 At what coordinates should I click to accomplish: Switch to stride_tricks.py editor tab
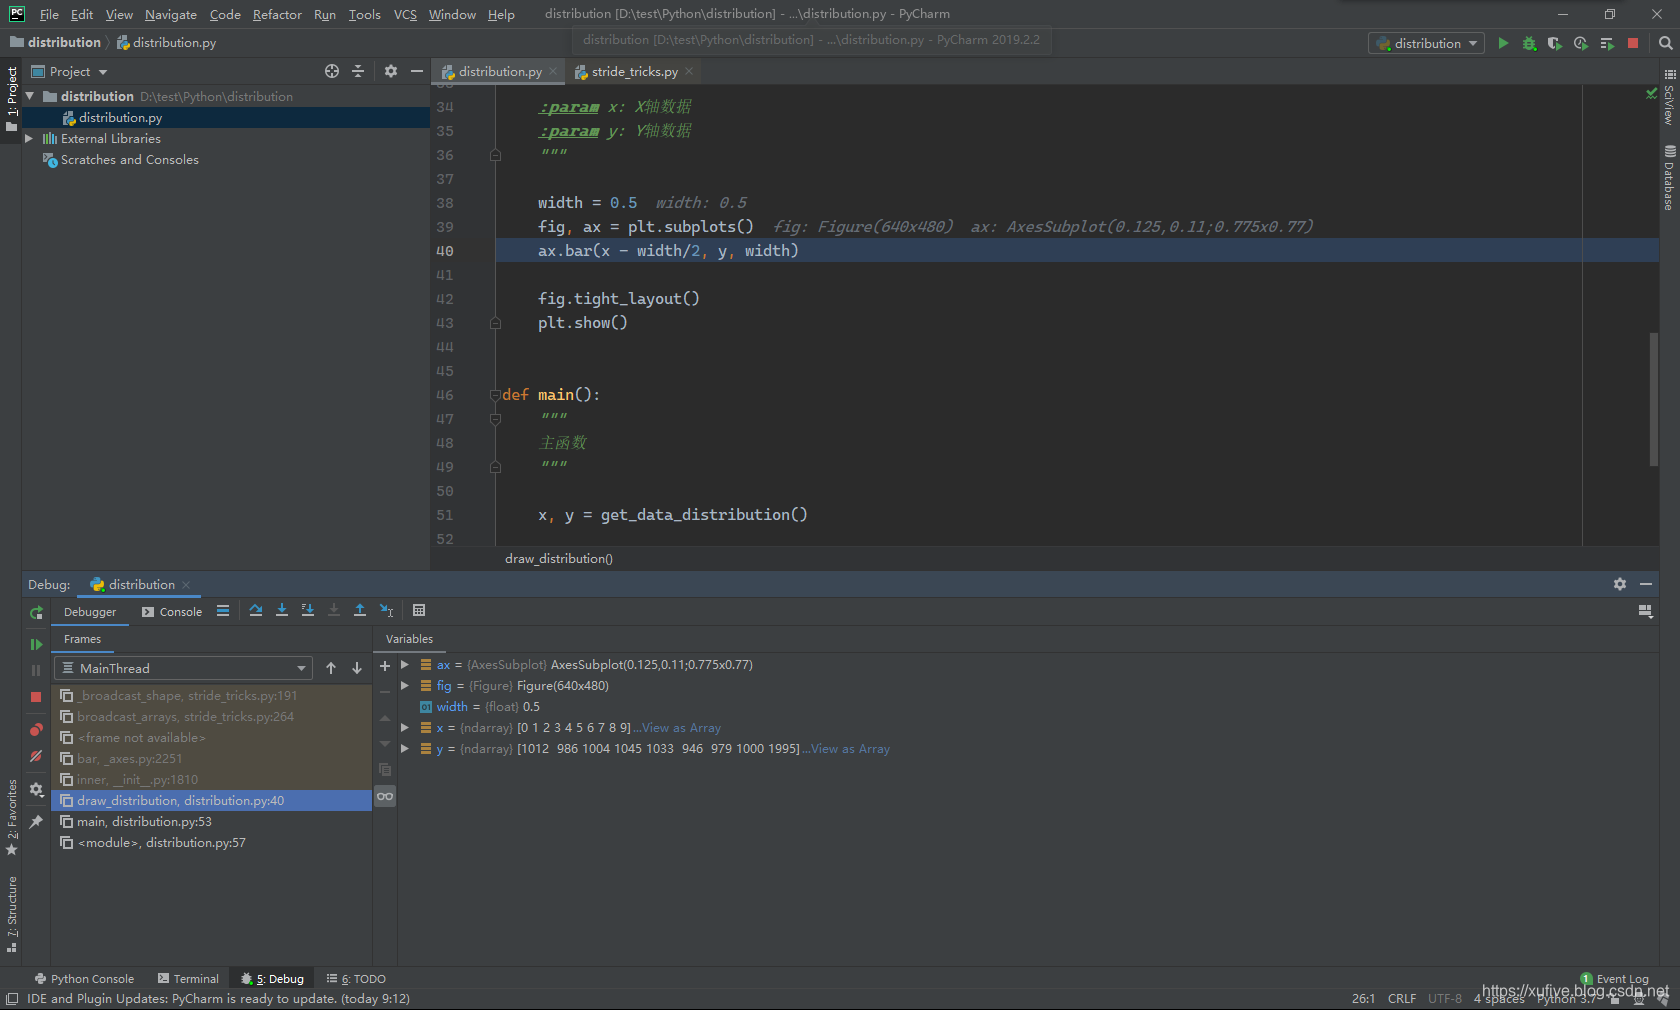[634, 71]
